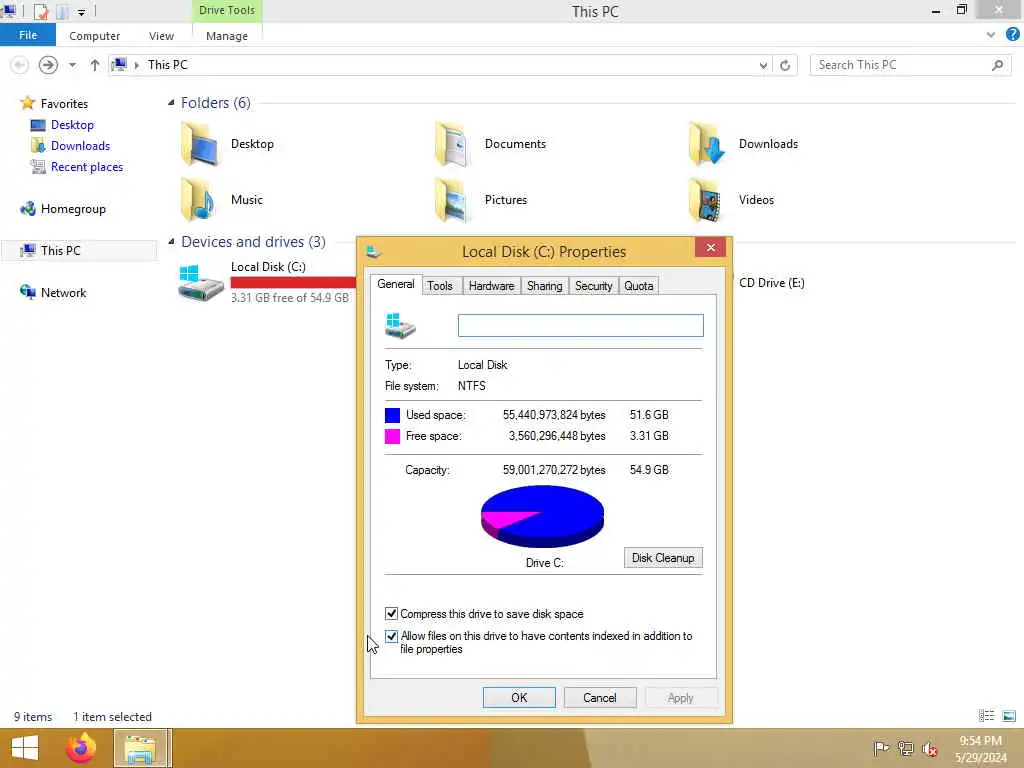
Task: Uncheck Compress this drive to save space
Action: click(x=391, y=613)
